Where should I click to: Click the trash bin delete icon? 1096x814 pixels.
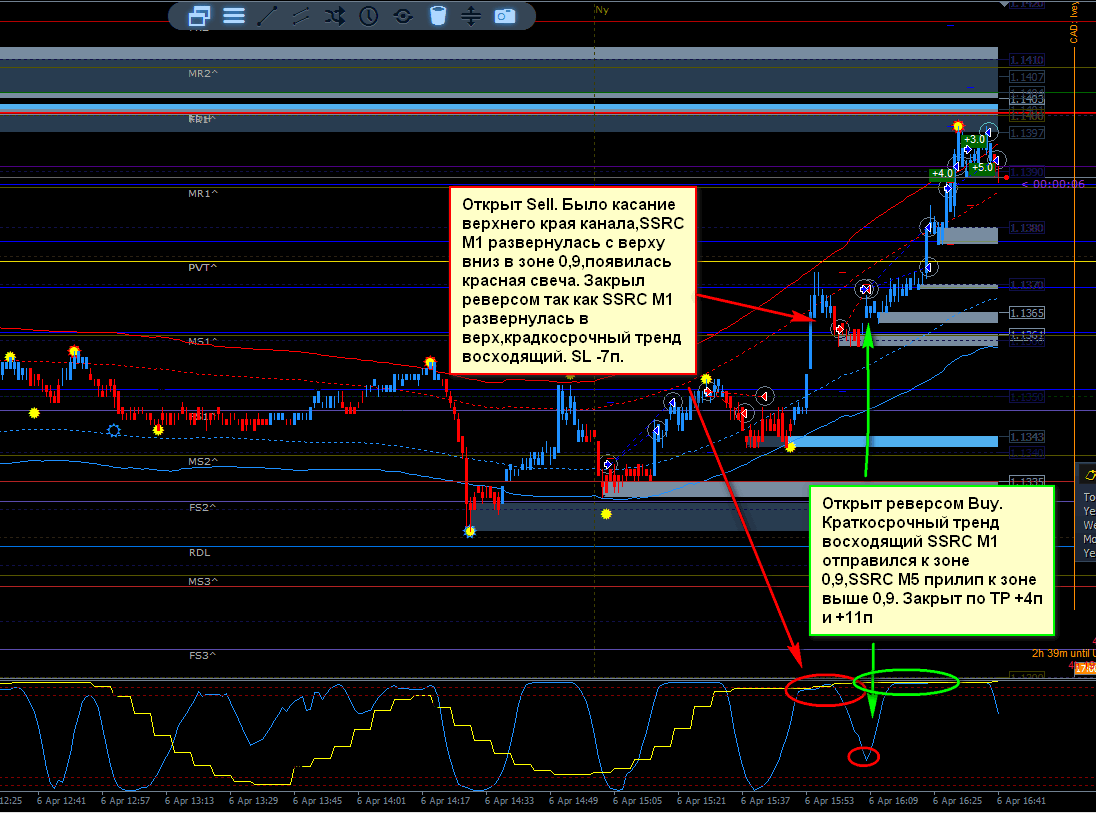(438, 15)
